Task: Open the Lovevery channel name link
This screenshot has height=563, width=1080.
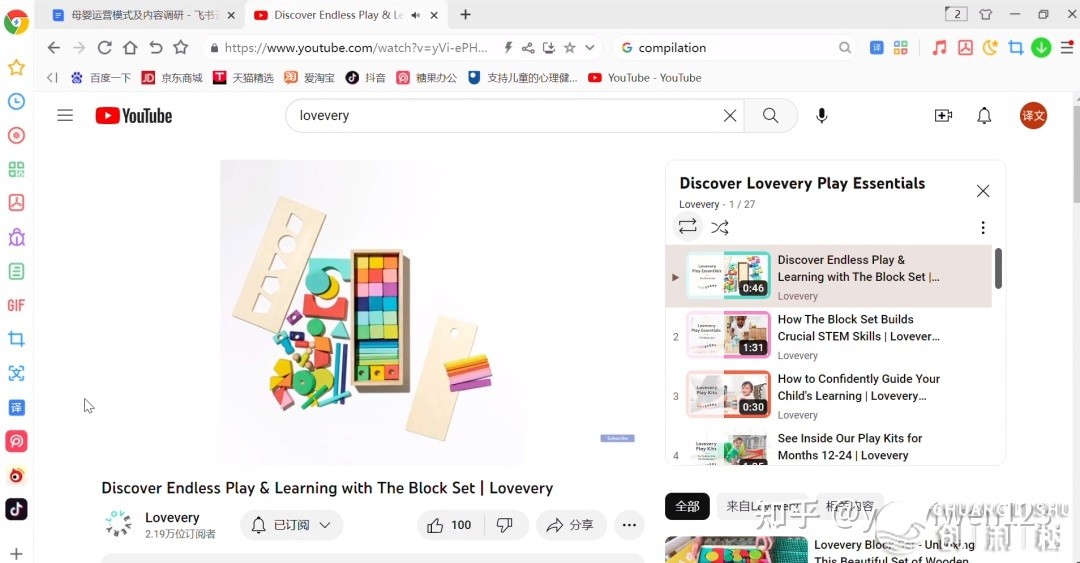Action: click(x=172, y=518)
